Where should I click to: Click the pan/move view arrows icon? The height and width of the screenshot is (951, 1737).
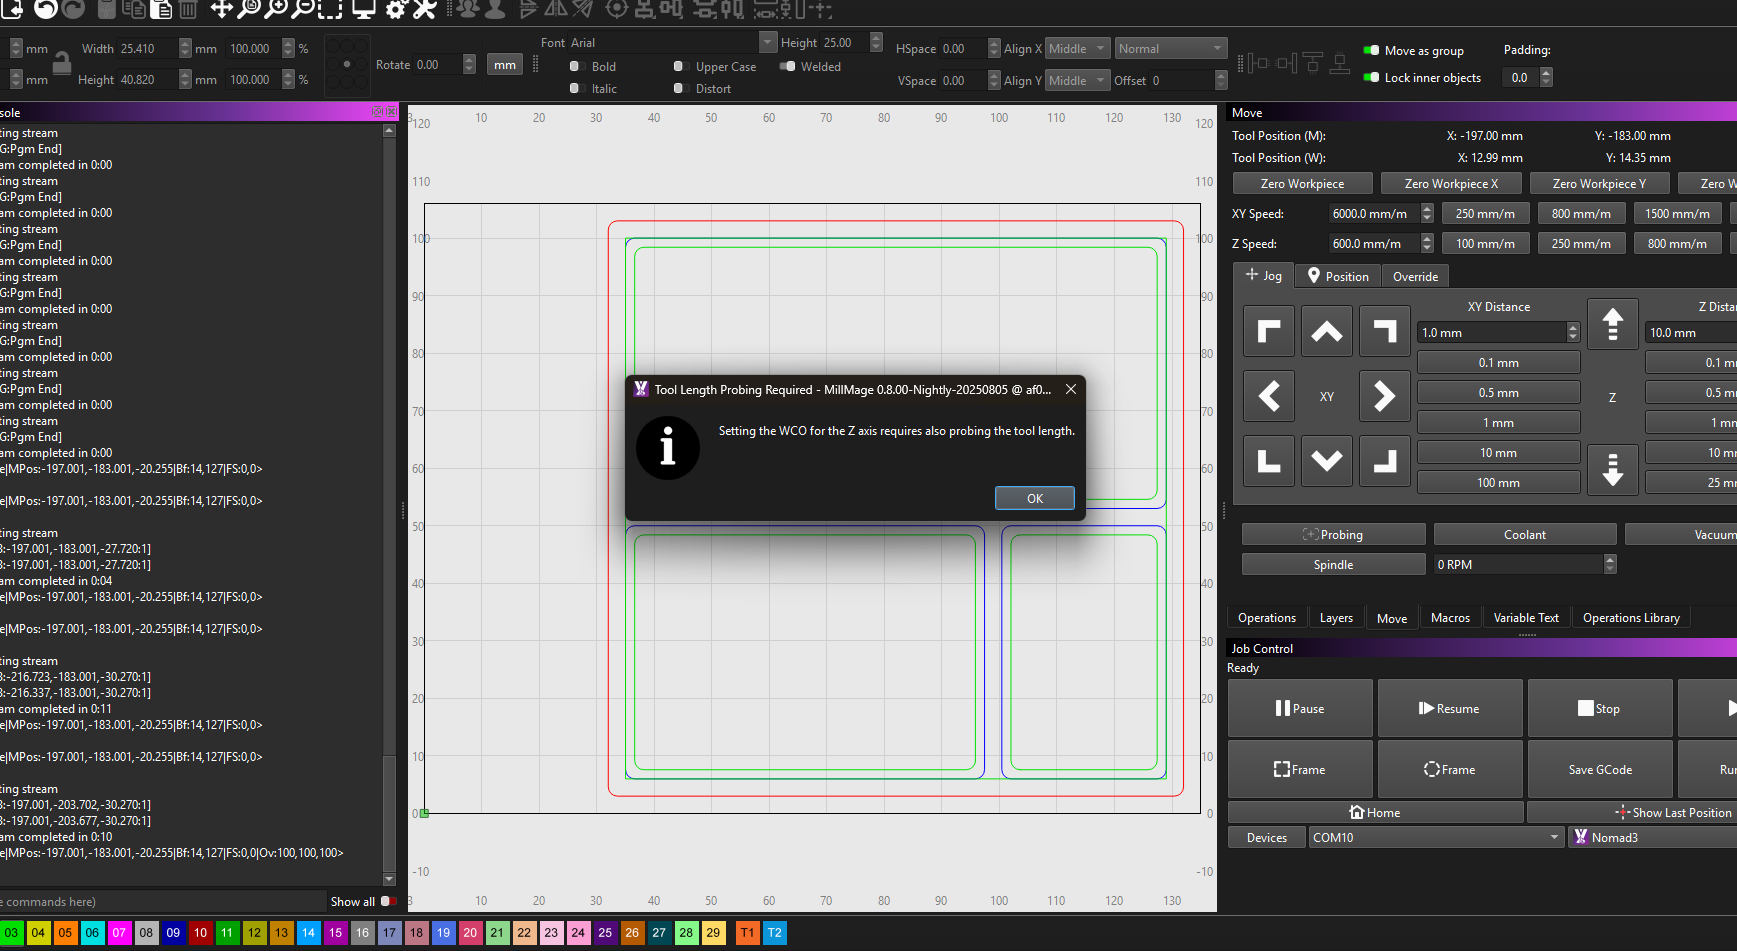(221, 9)
